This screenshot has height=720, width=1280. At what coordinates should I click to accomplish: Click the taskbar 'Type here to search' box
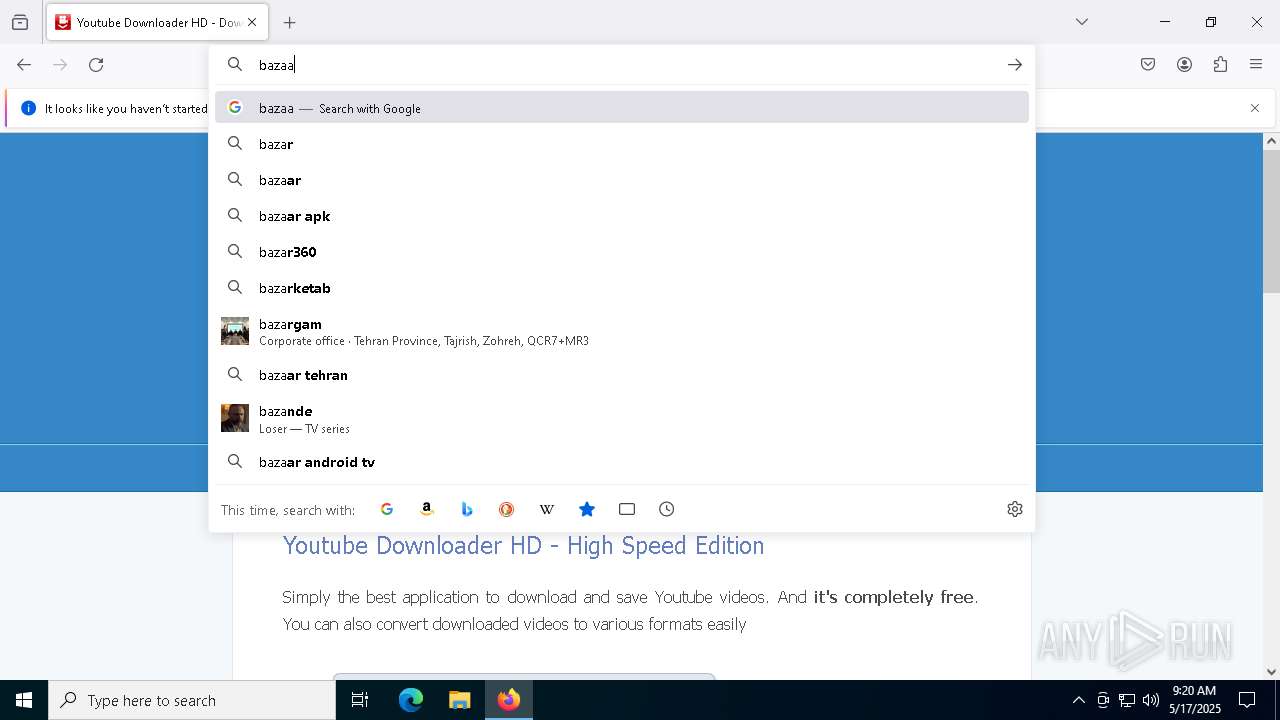click(x=192, y=700)
